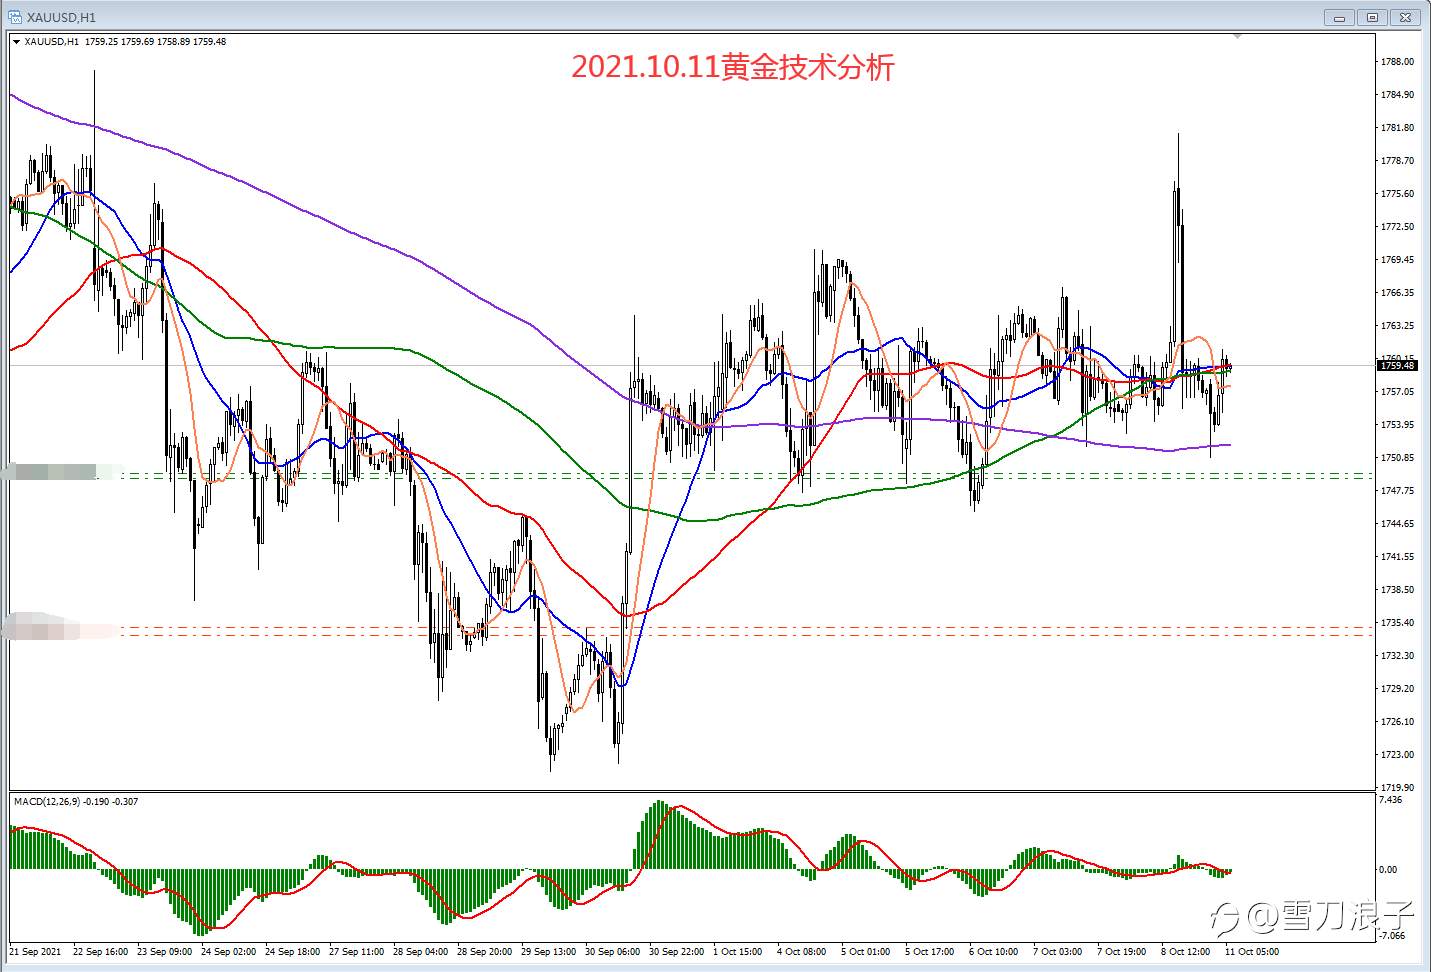Click the 1784.90 price scale label
This screenshot has height=972, width=1431.
[1397, 95]
